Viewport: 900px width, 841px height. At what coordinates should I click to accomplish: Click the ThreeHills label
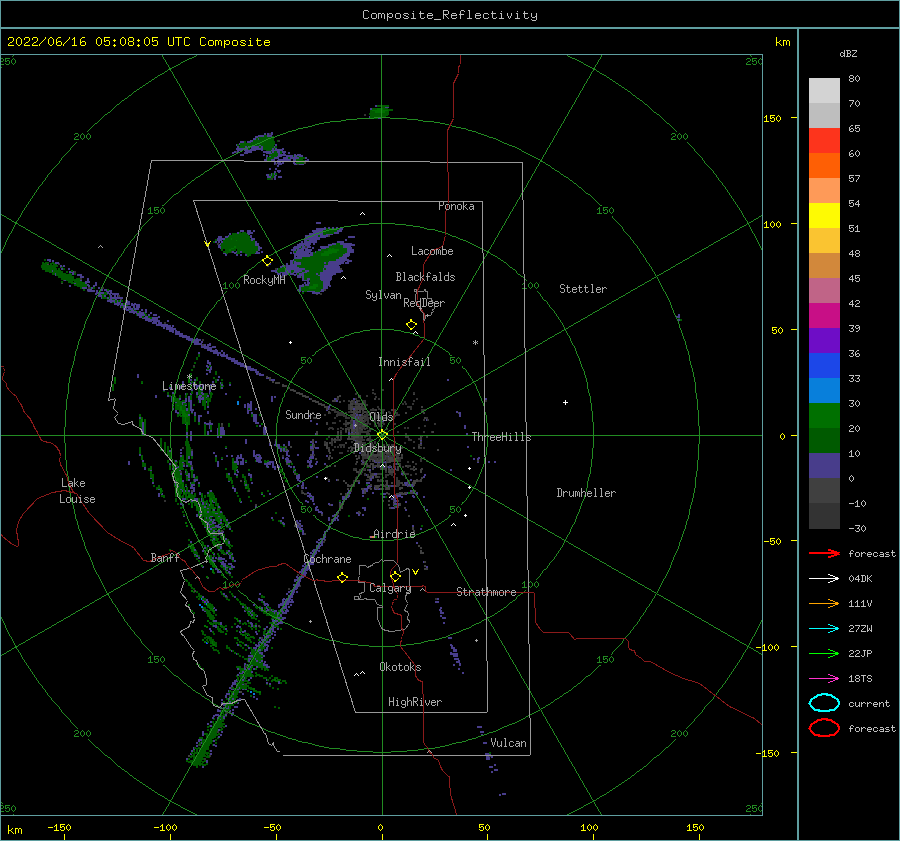point(501,437)
